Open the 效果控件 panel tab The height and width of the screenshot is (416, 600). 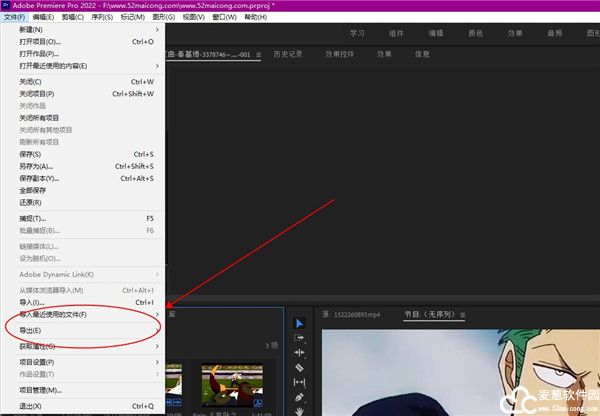tap(341, 54)
